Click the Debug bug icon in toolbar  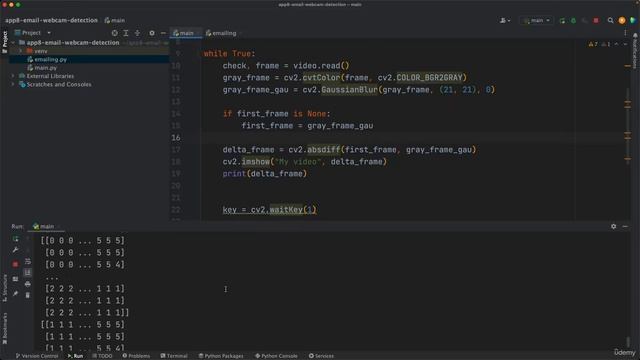[573, 20]
